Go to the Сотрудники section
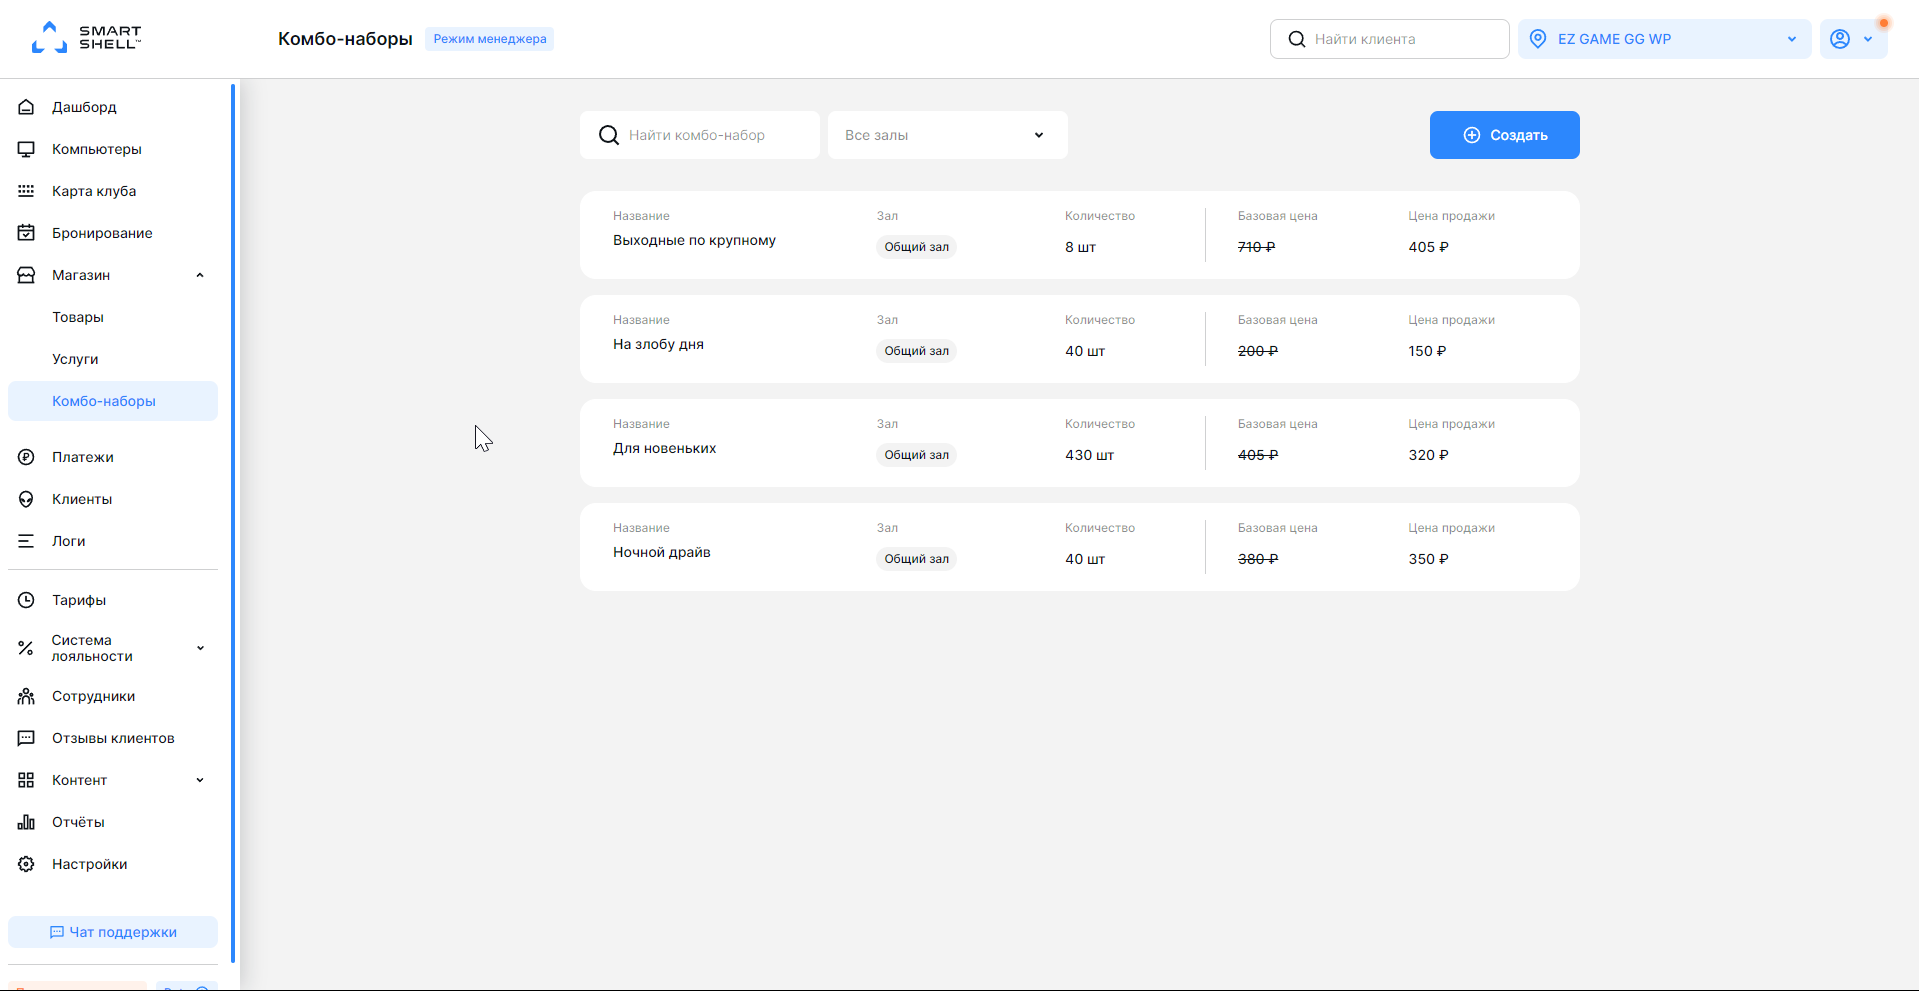 pyautogui.click(x=93, y=696)
